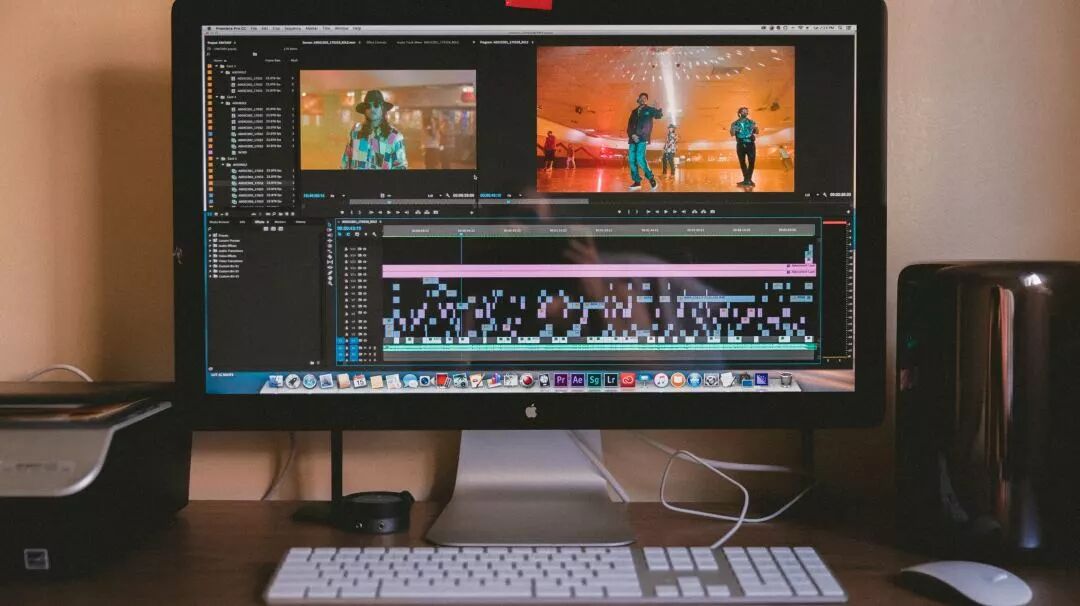
Task: Open the Sequence menu
Action: click(293, 28)
